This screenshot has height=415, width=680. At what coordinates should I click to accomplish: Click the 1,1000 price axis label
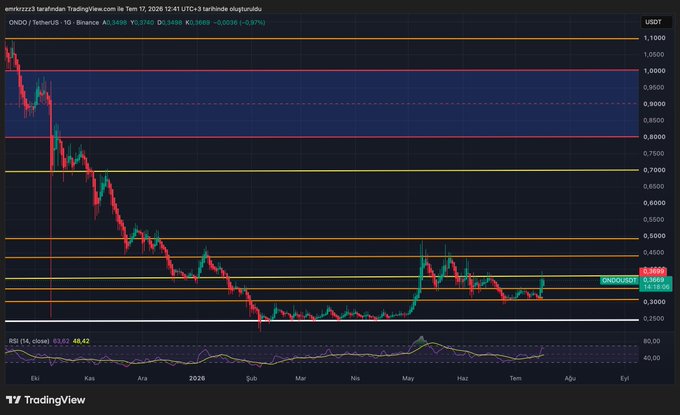tap(654, 38)
